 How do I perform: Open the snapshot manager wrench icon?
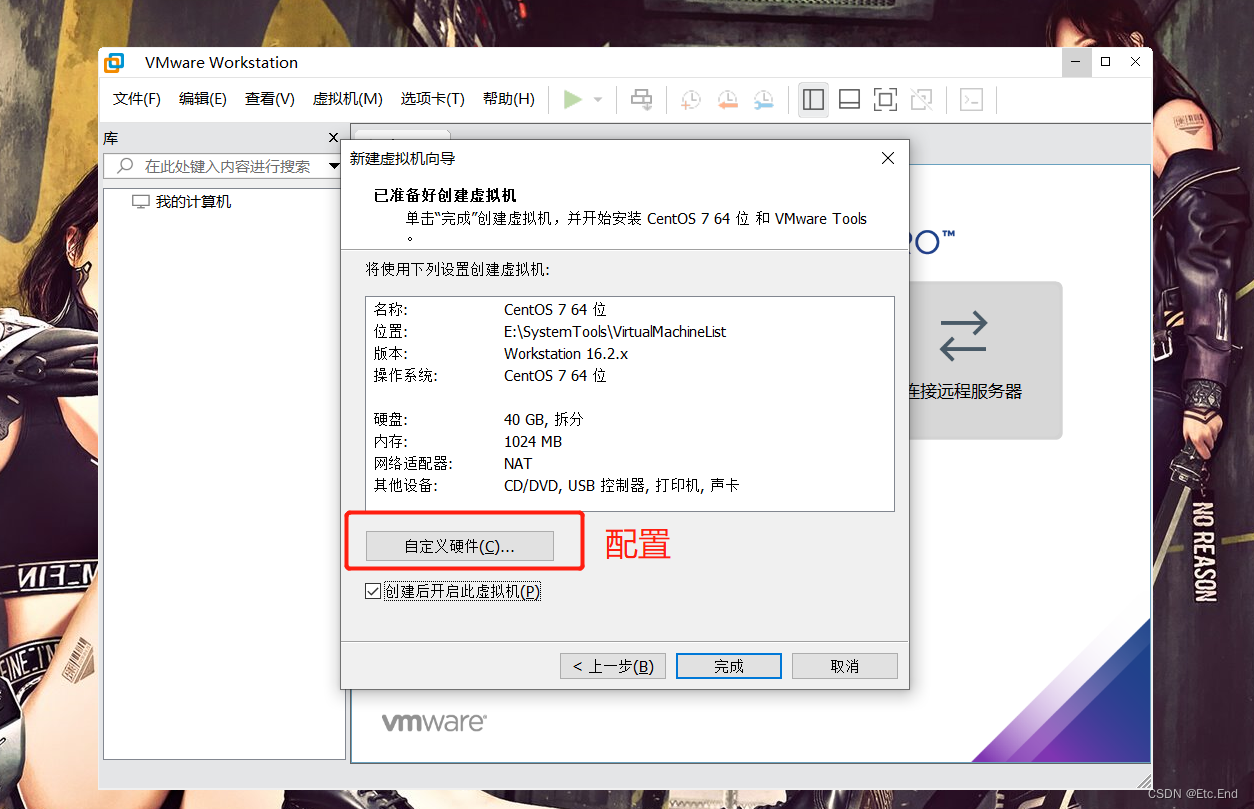(x=763, y=99)
